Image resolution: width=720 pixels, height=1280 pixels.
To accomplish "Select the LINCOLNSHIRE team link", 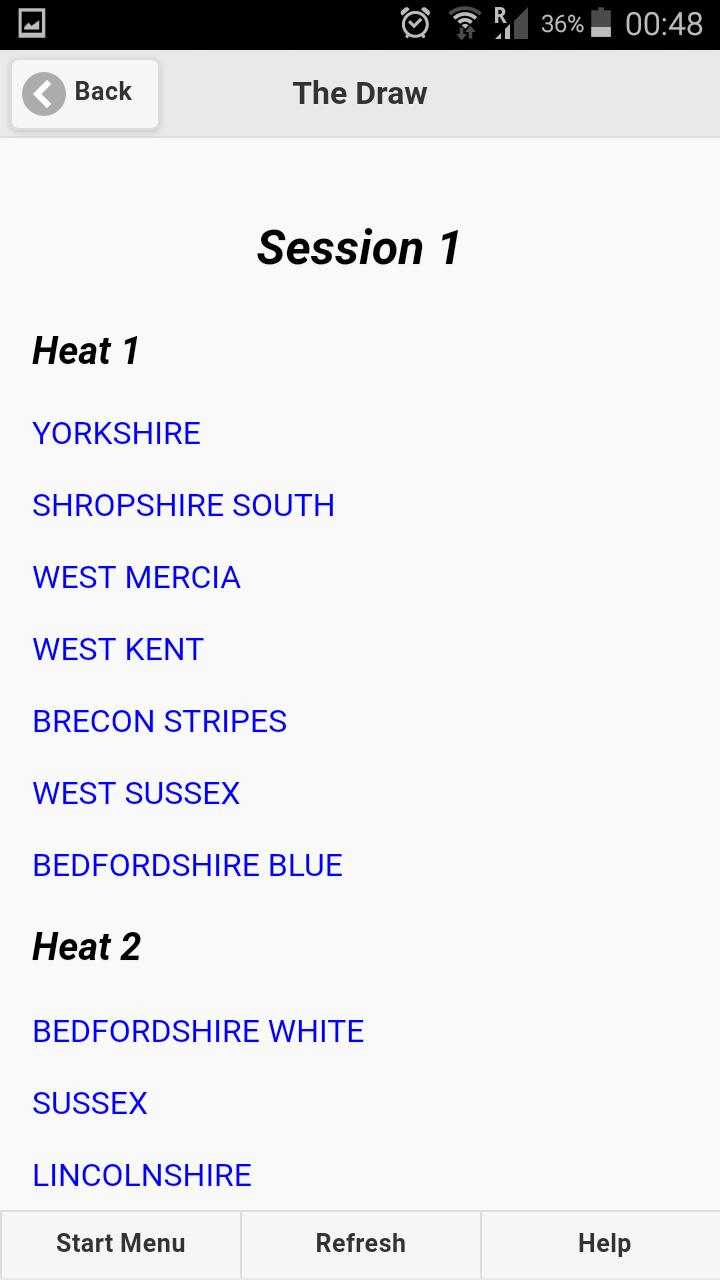I will 142,1175.
